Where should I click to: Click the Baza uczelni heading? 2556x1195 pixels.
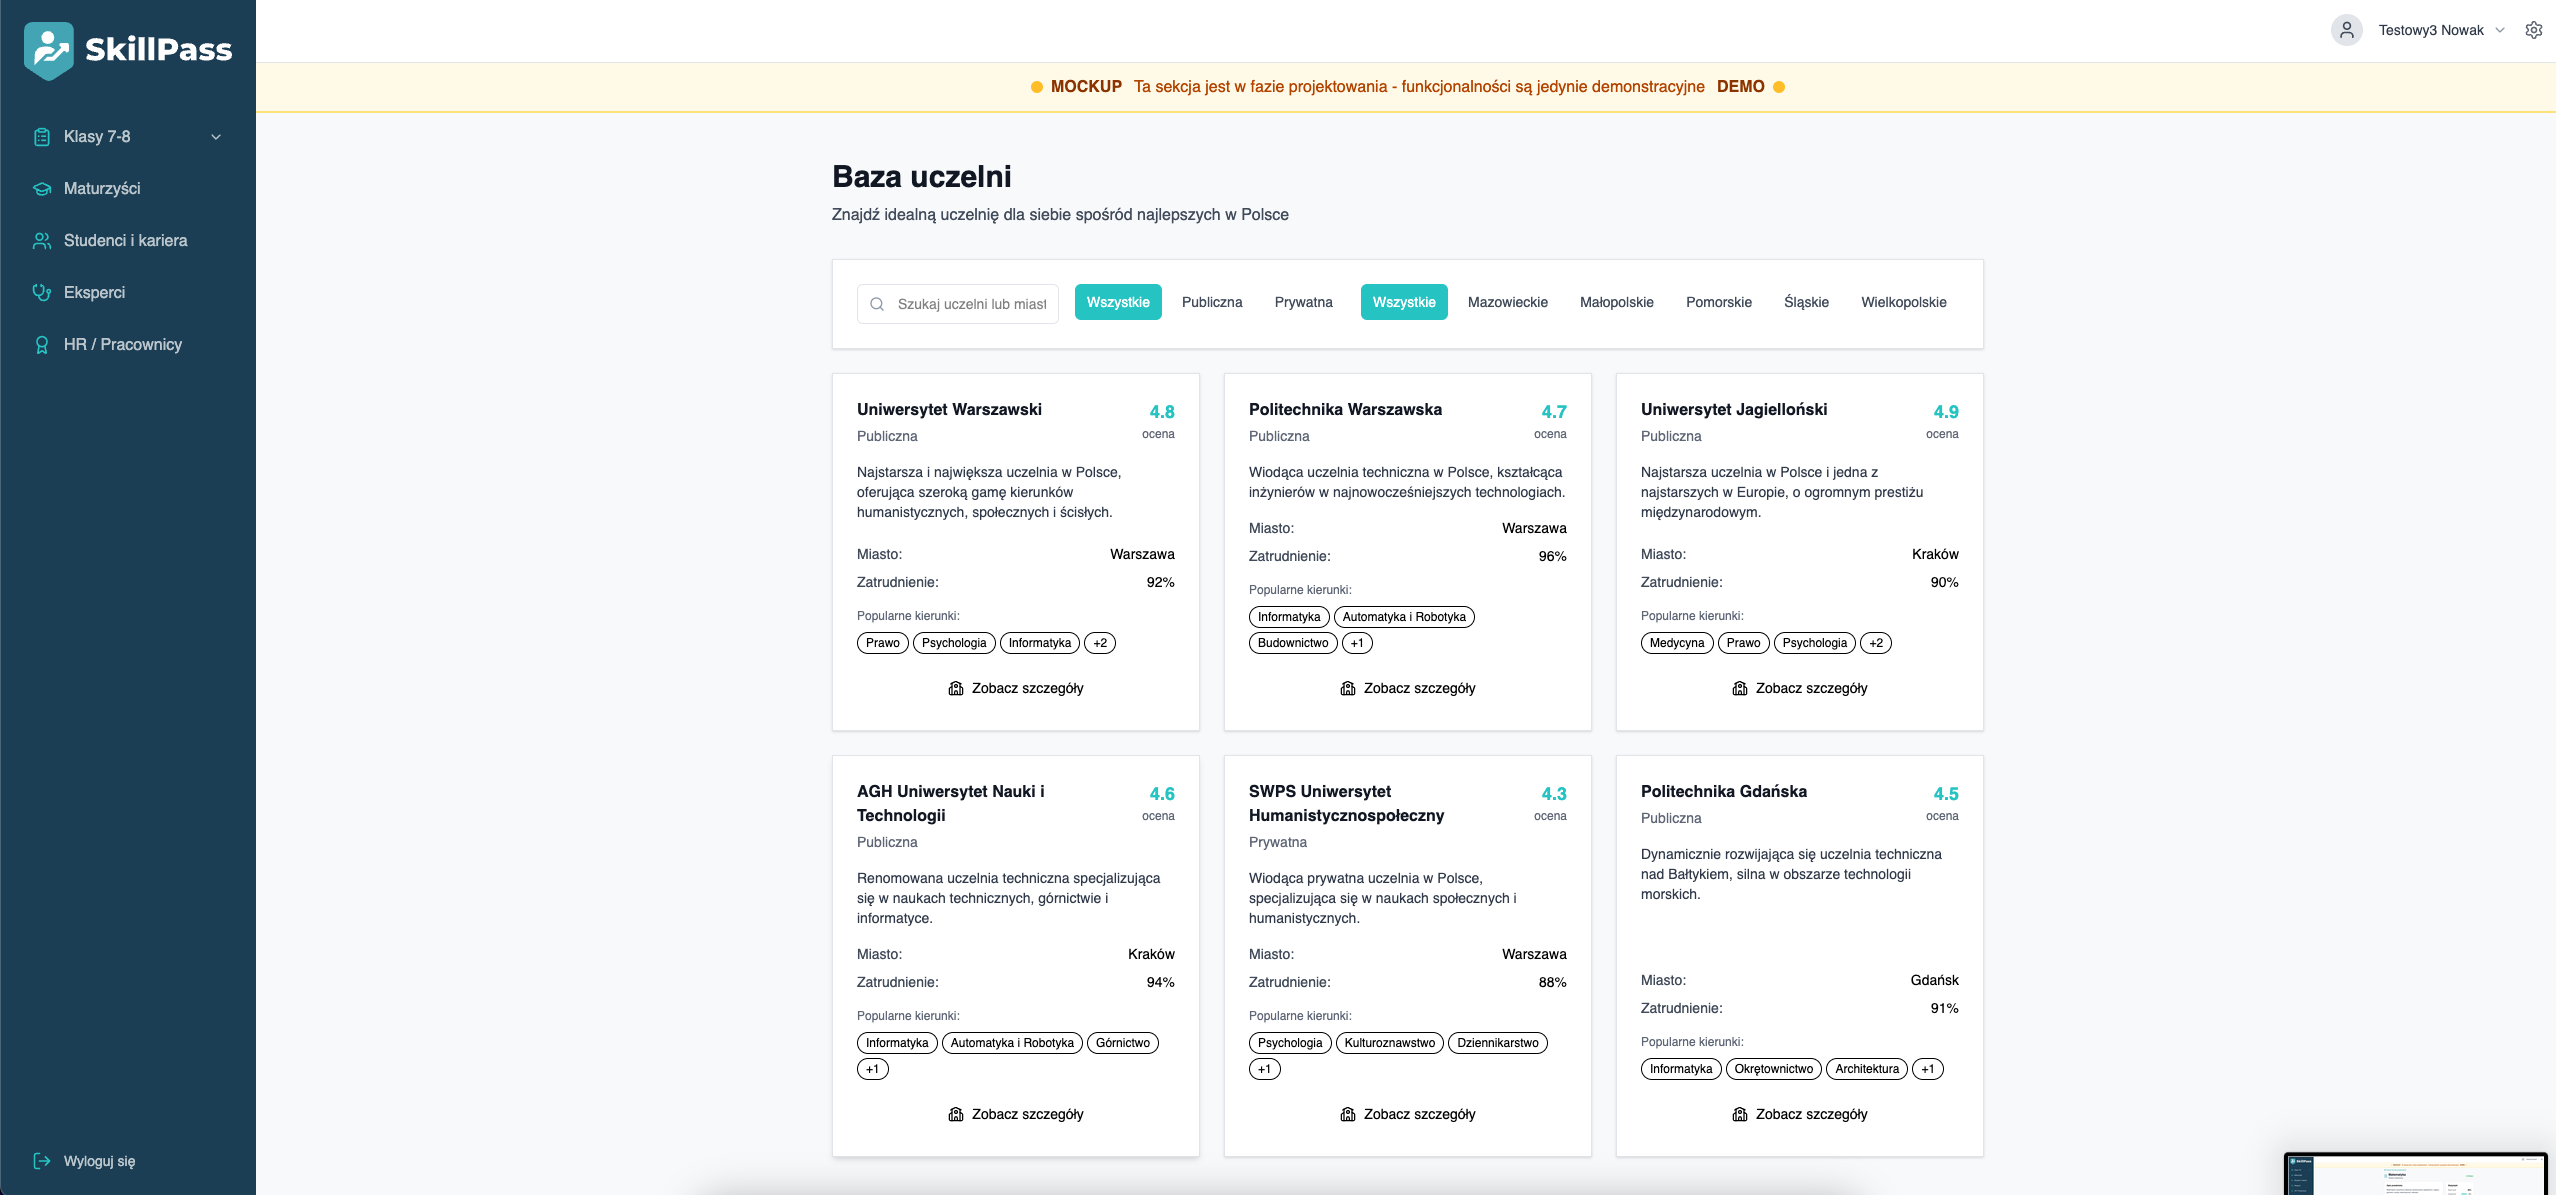[922, 177]
